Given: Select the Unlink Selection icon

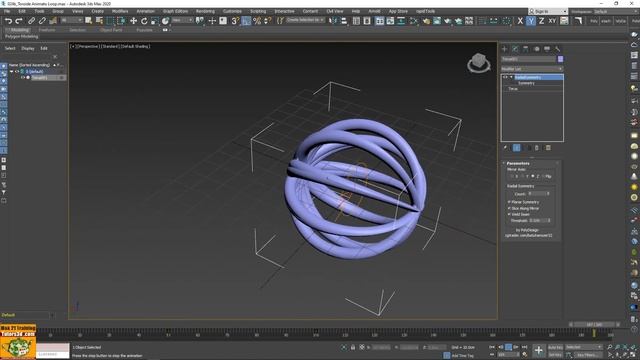Looking at the screenshot, I should point(42,20).
